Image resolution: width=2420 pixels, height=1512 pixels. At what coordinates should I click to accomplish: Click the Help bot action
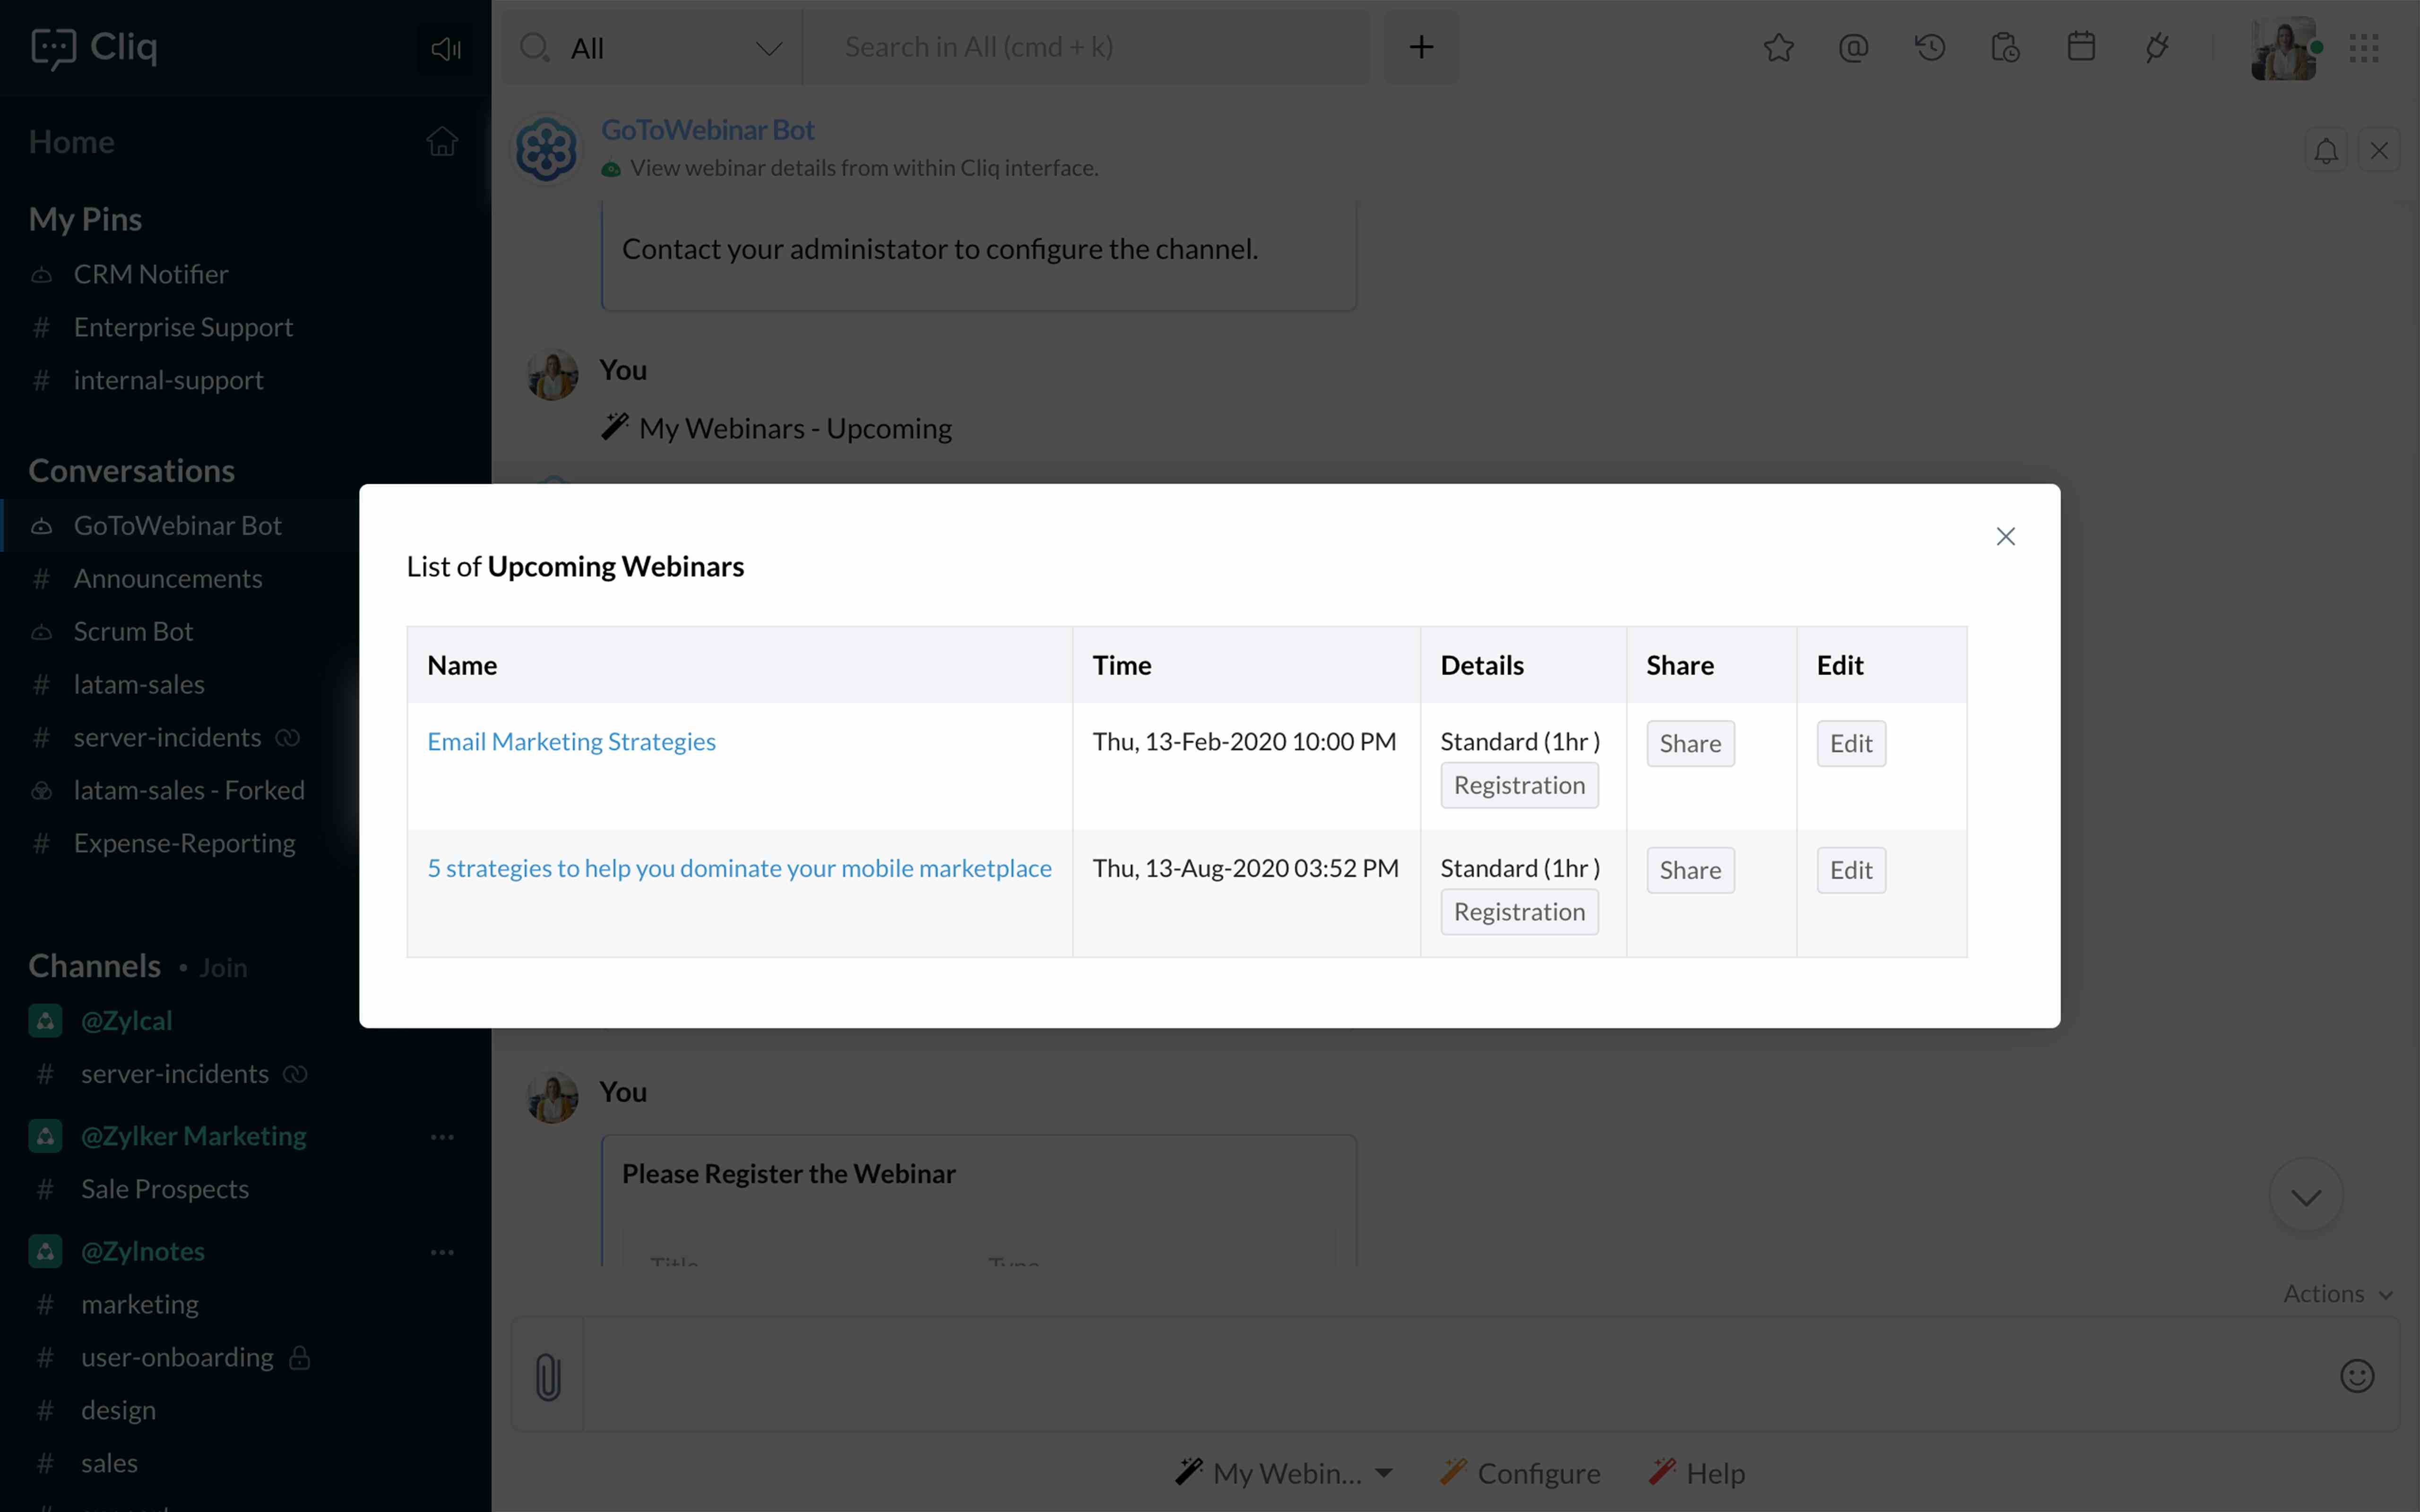(x=1697, y=1473)
